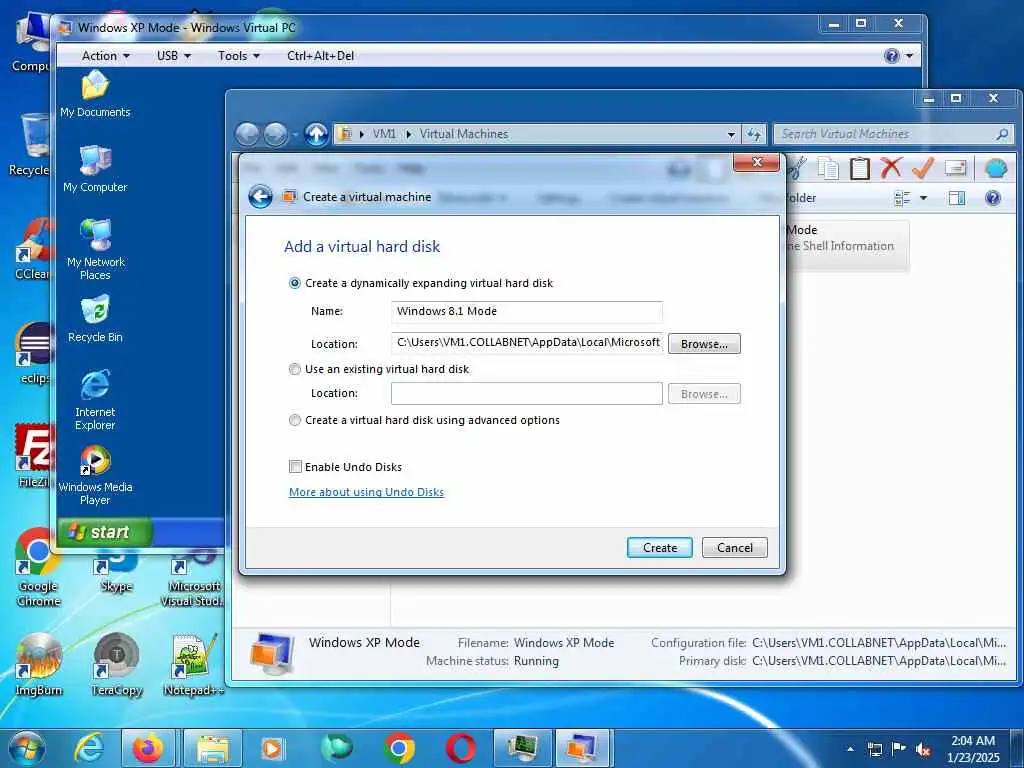
Task: Open Windows Virtual PC help question mark icon
Action: (x=891, y=56)
